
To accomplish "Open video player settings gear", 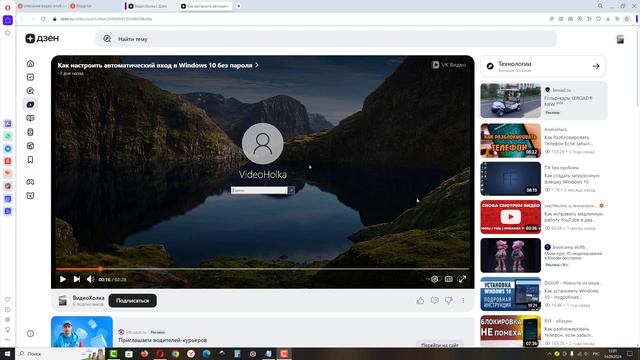I will coord(434,279).
